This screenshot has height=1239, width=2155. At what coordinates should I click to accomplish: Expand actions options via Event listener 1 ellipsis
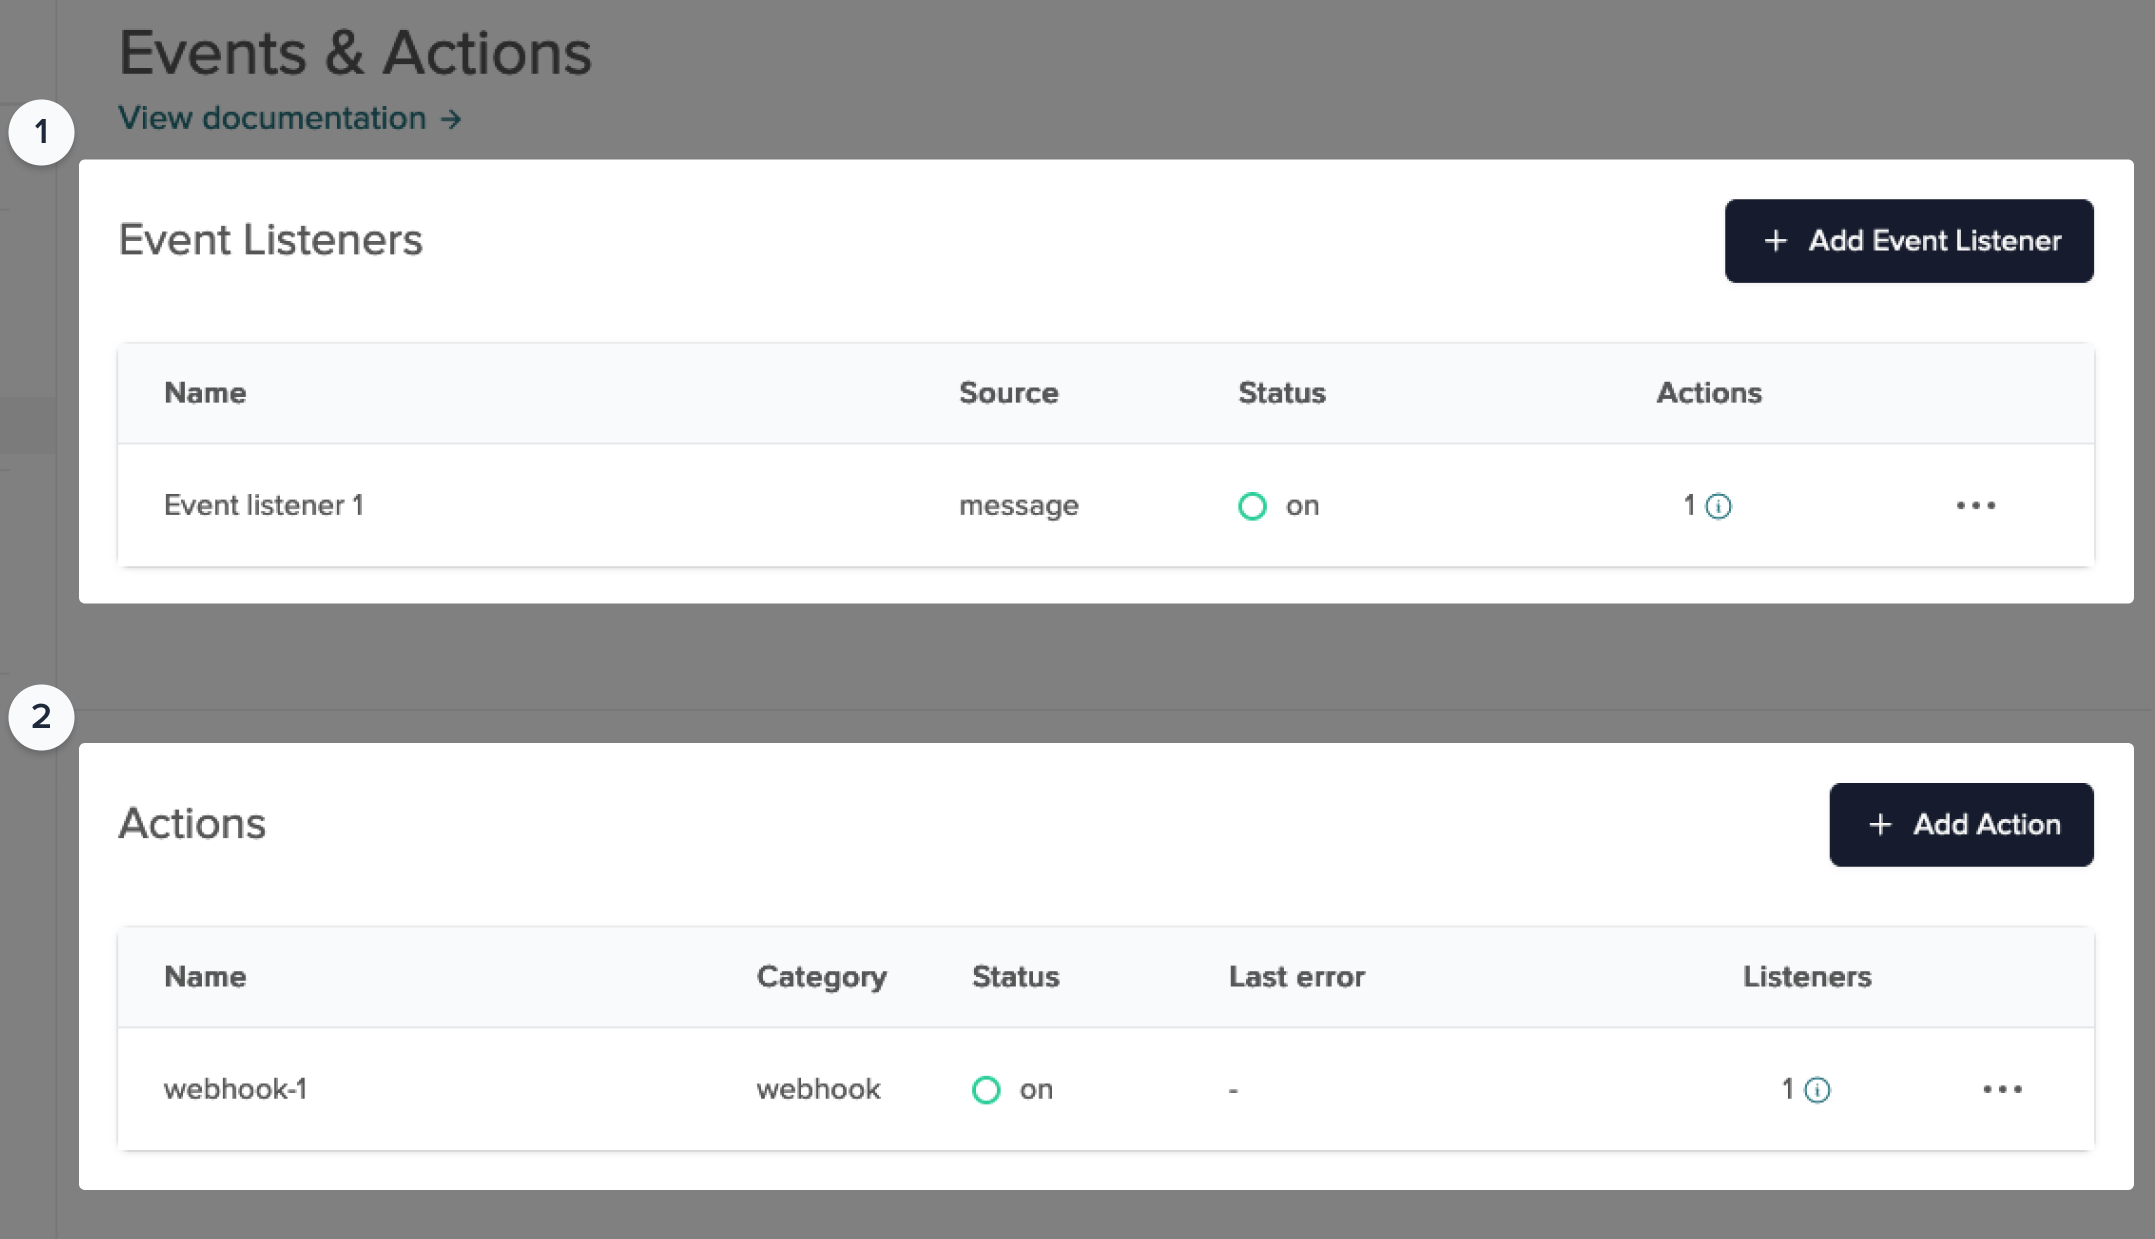tap(1977, 506)
